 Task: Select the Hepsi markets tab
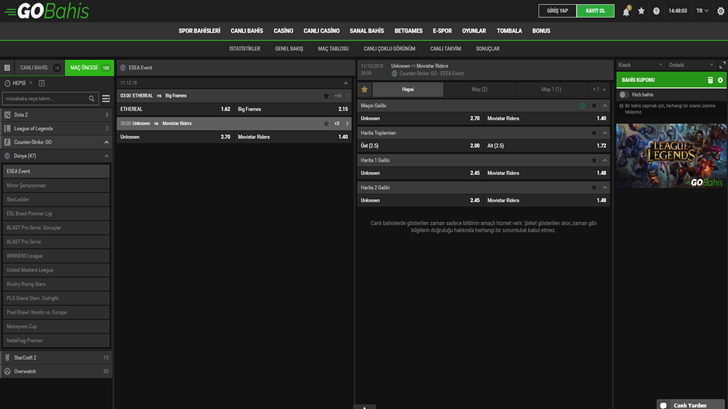coord(408,89)
